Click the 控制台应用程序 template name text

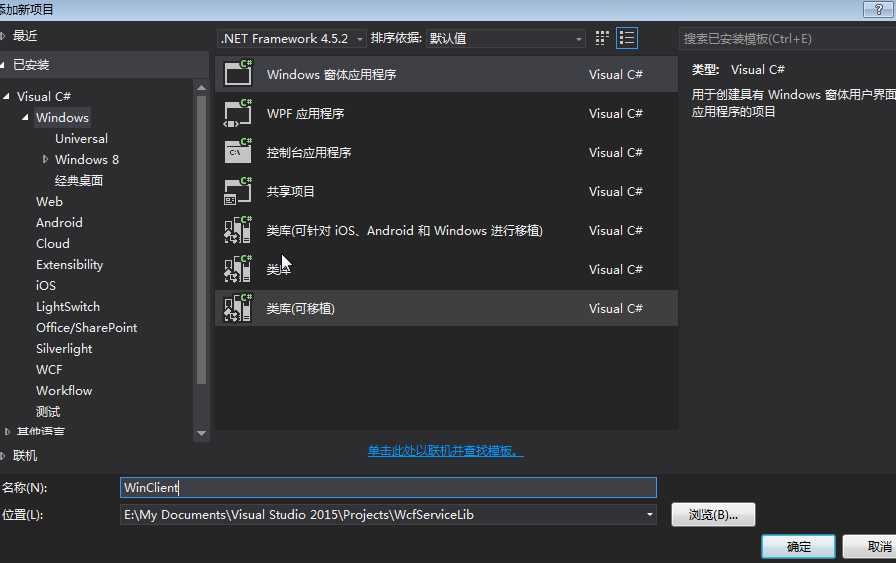coord(309,153)
